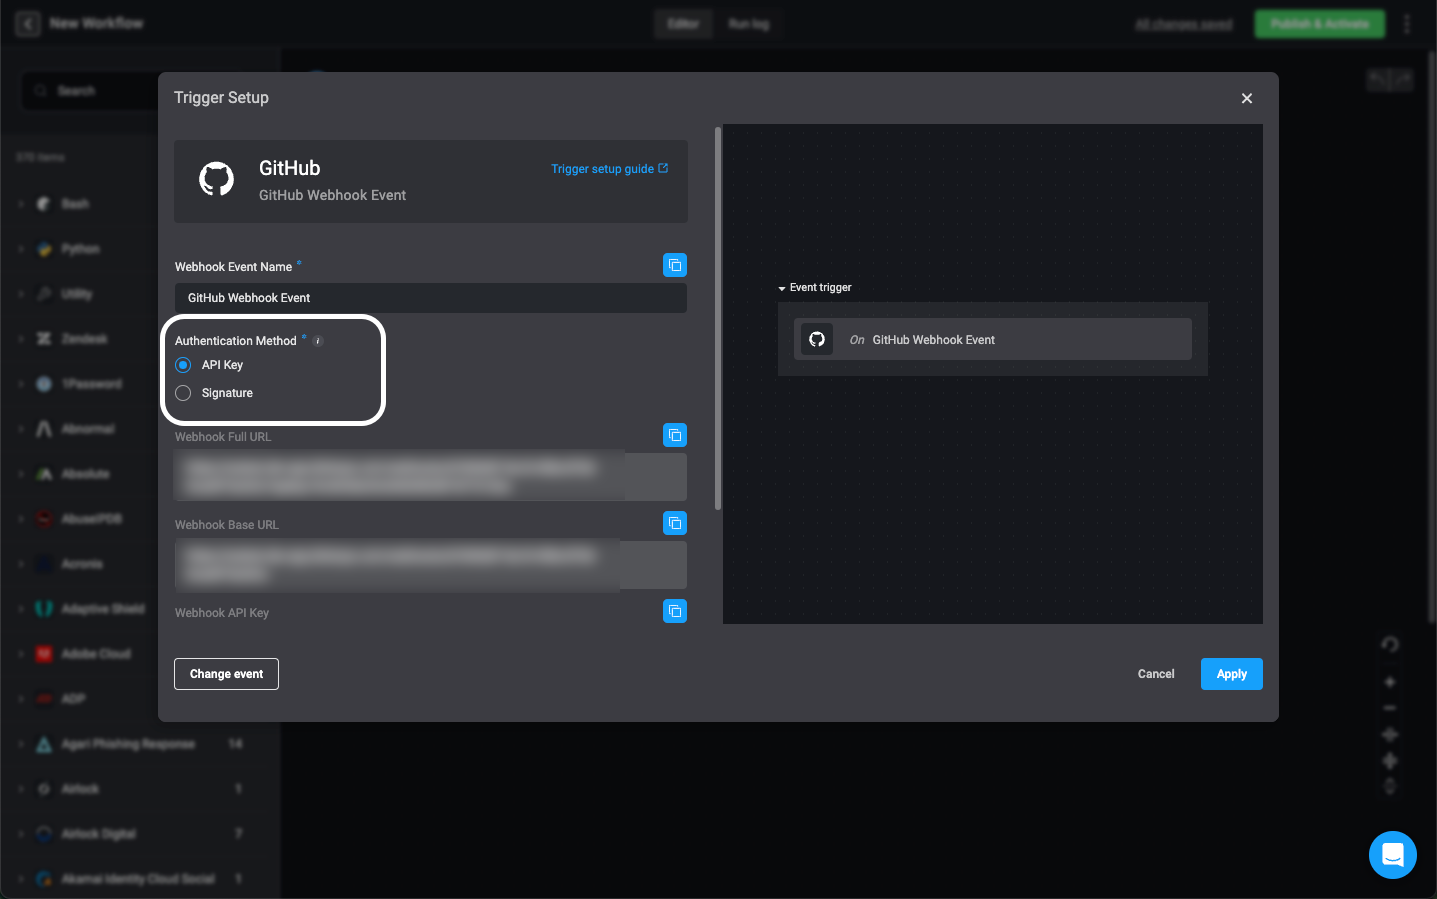Screen dimensions: 1437x899
Task: Click GitHub icon in the event trigger node
Action: coord(817,339)
